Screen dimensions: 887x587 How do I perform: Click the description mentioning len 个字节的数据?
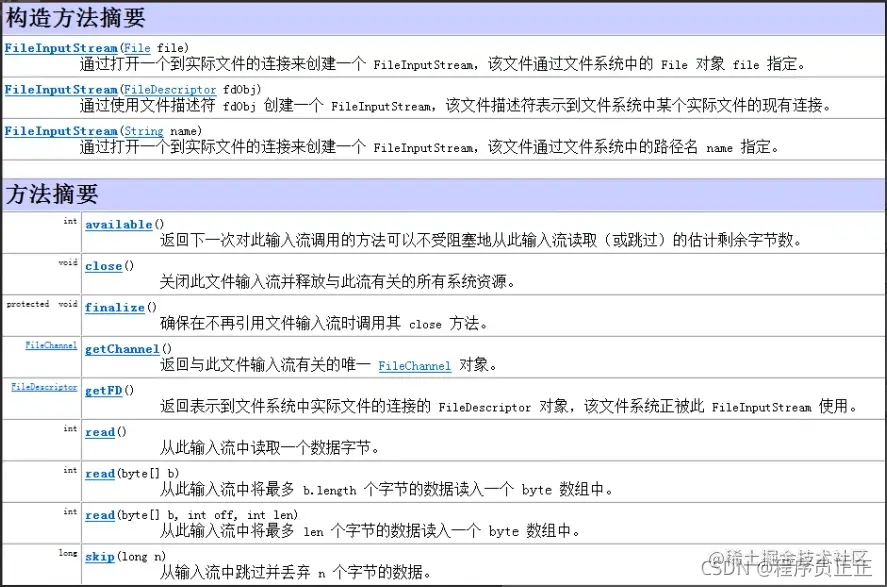[x=370, y=530]
